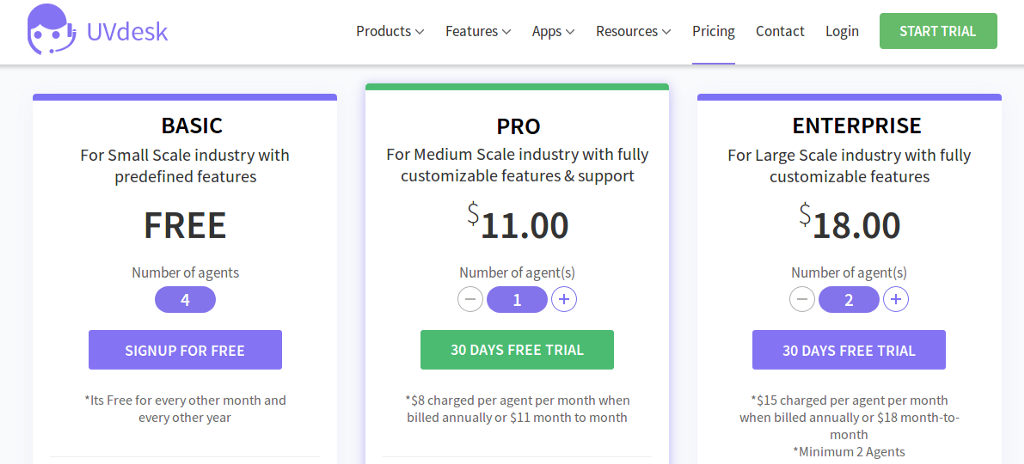Screen dimensions: 1024x464
Task: Click the UVdesk logo icon
Action: coord(50,30)
